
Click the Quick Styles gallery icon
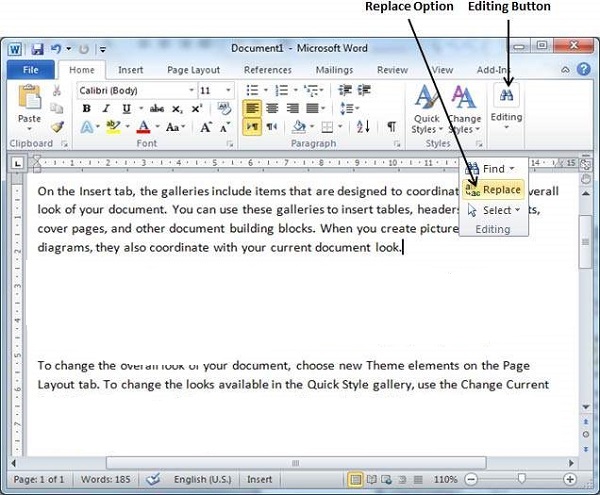pos(426,97)
